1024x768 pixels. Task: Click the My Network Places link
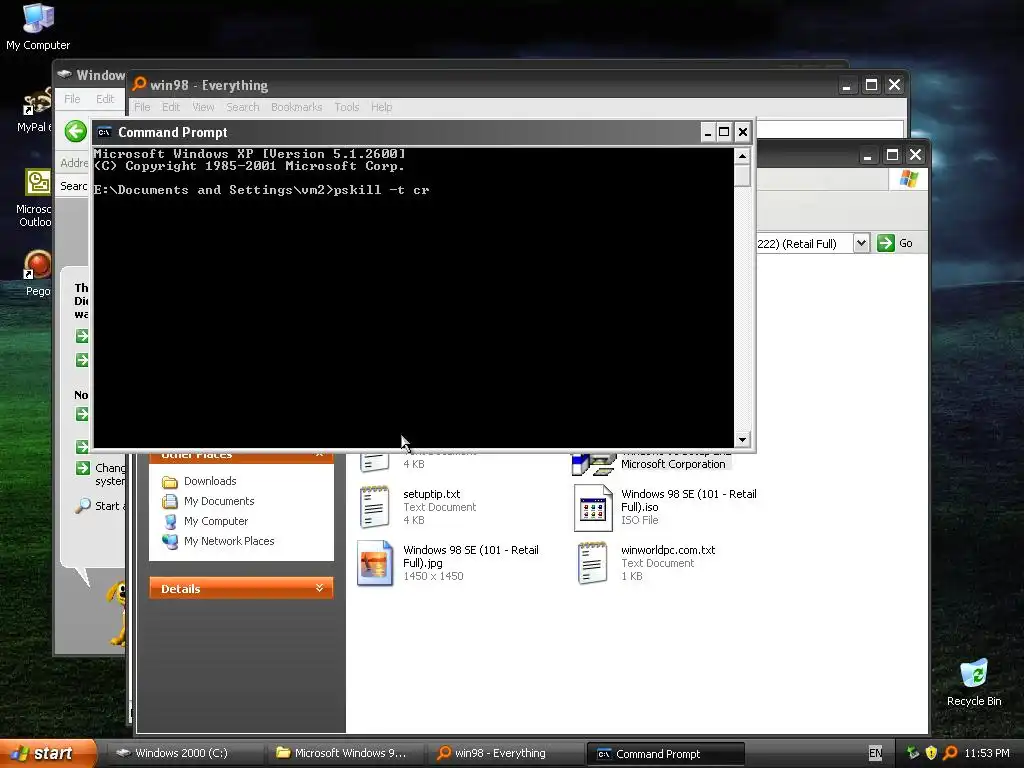[x=229, y=541]
